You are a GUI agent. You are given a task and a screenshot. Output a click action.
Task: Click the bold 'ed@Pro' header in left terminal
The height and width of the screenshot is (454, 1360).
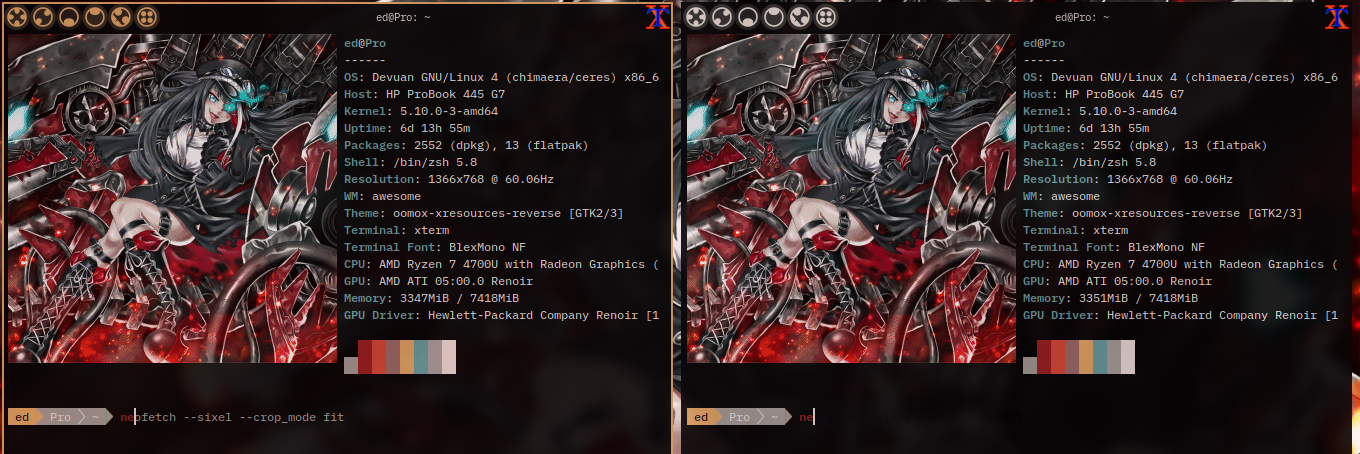point(365,43)
